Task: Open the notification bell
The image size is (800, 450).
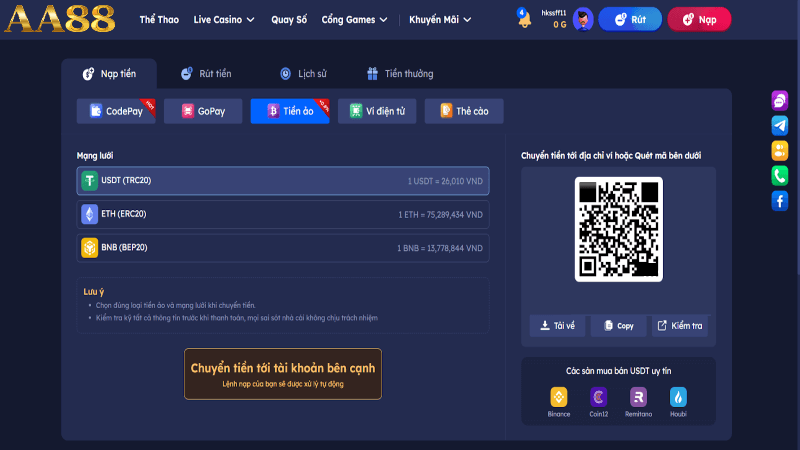Action: click(524, 18)
